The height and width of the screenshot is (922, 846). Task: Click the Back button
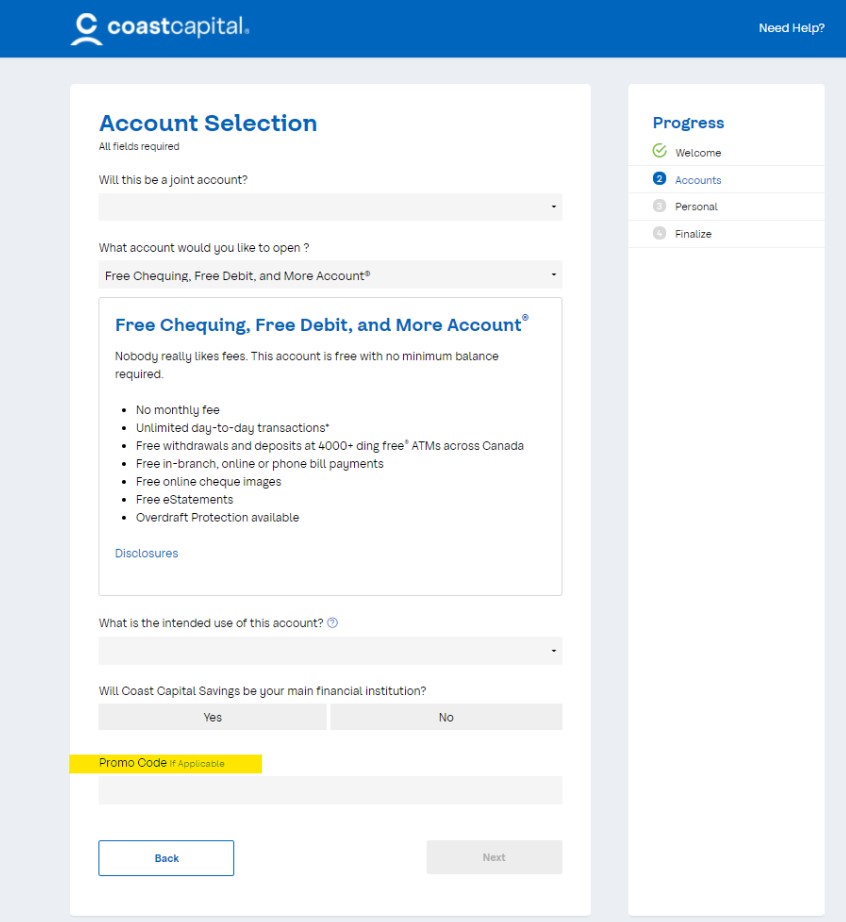click(x=166, y=858)
